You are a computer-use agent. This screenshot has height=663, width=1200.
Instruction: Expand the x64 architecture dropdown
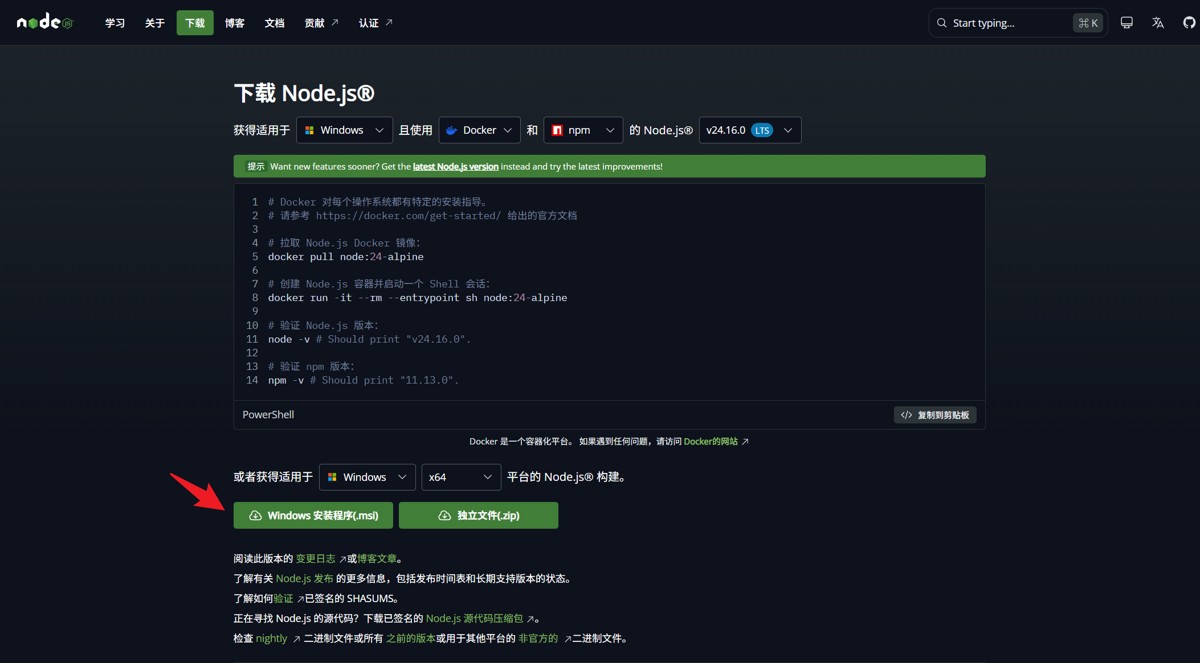pos(461,477)
